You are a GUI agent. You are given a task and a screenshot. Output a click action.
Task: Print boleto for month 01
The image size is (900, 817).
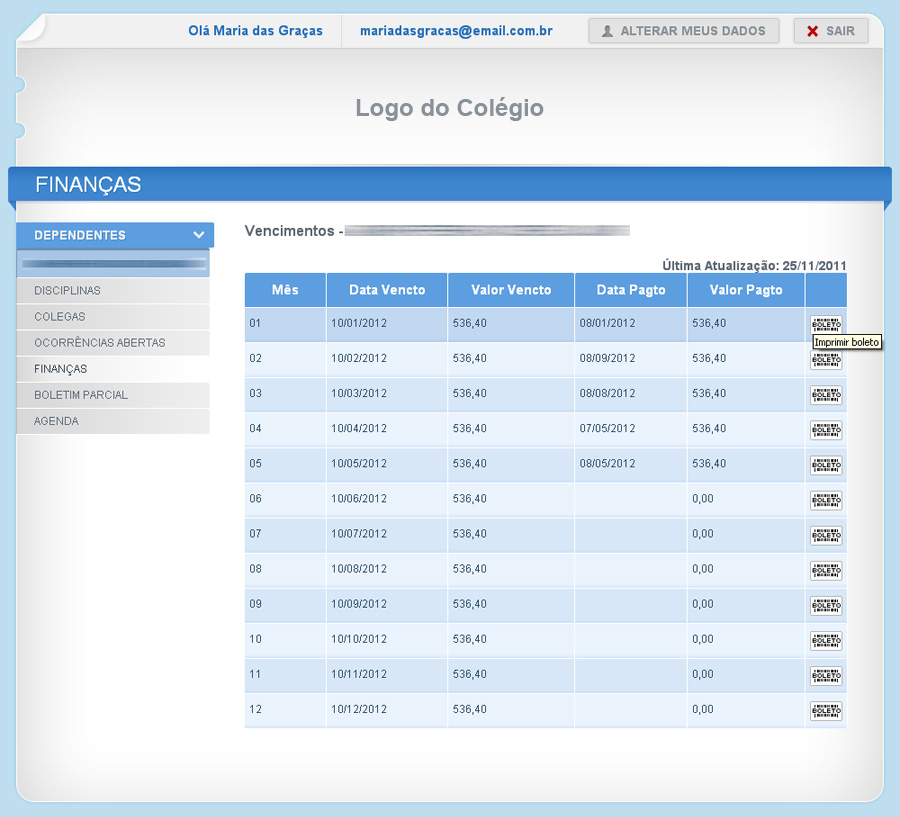[826, 324]
